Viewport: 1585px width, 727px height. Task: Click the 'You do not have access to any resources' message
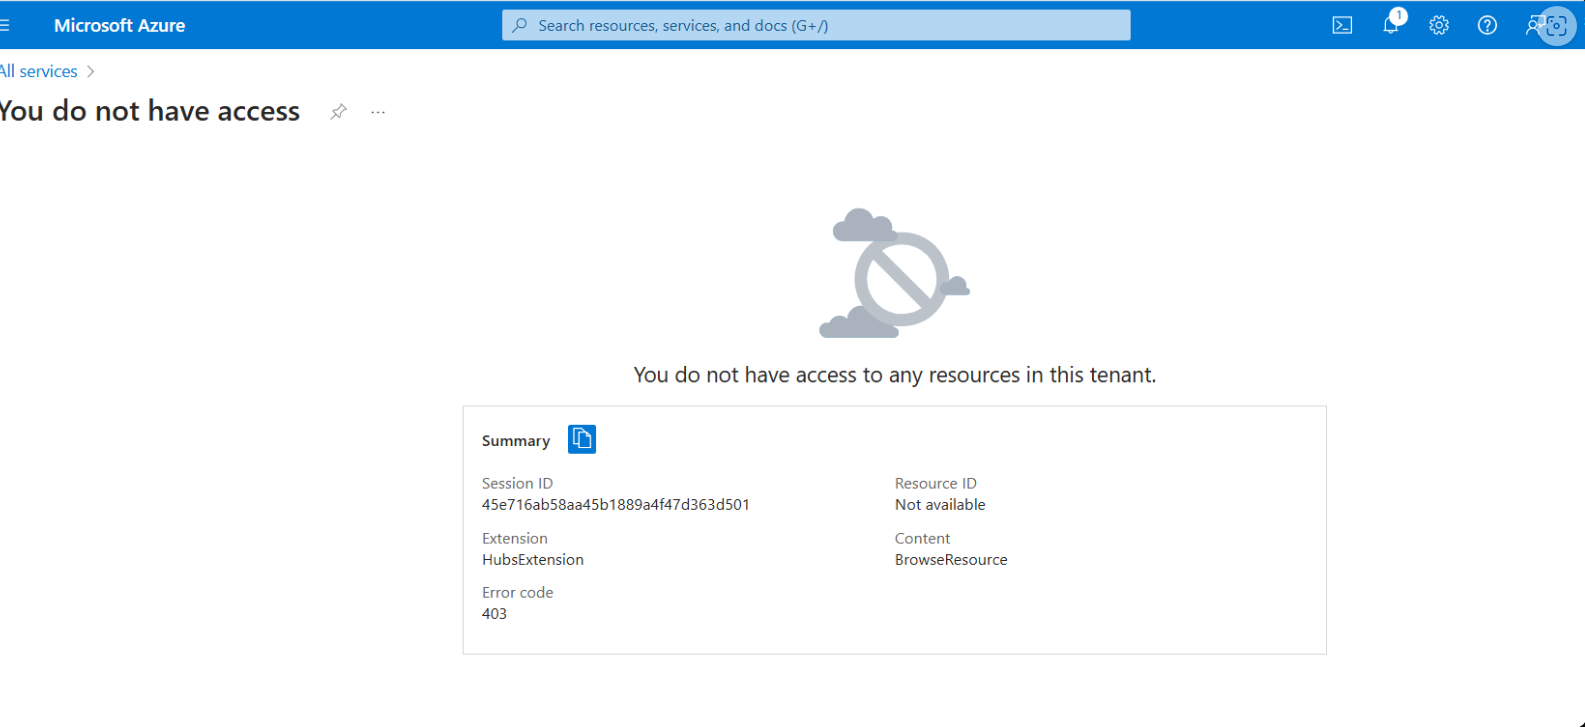tap(895, 375)
